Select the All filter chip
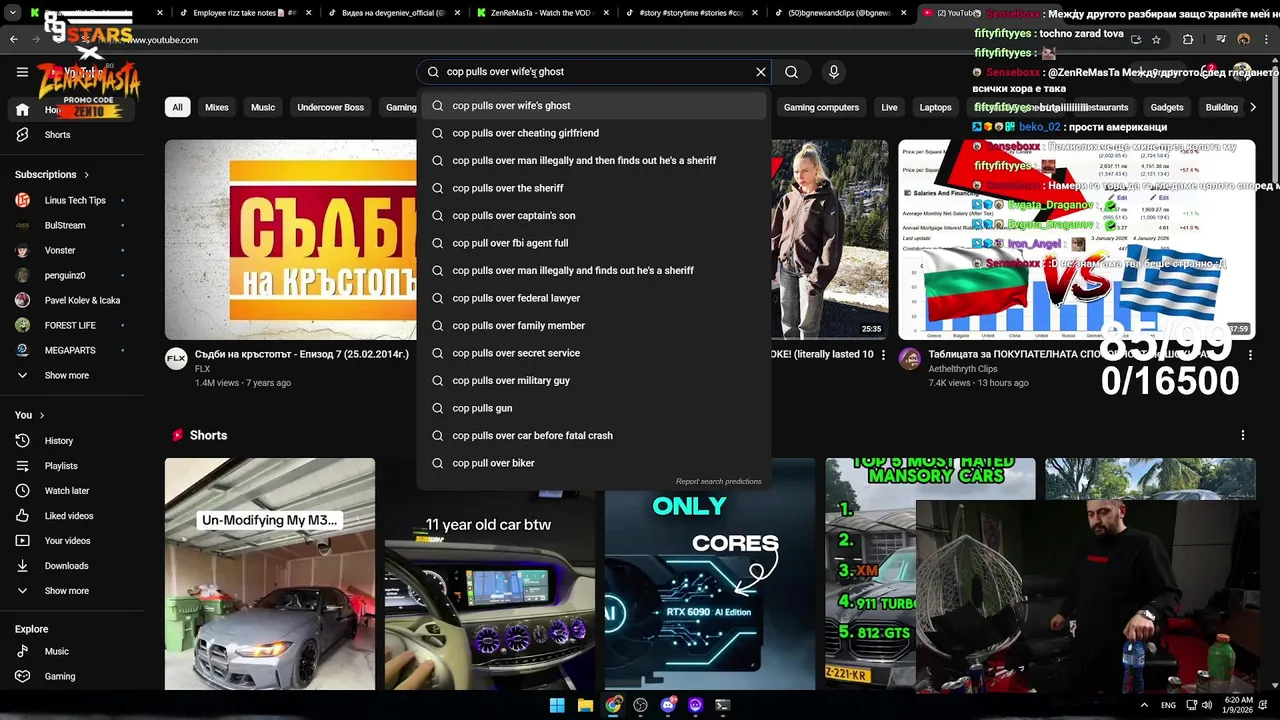Image resolution: width=1280 pixels, height=720 pixels. 177,107
